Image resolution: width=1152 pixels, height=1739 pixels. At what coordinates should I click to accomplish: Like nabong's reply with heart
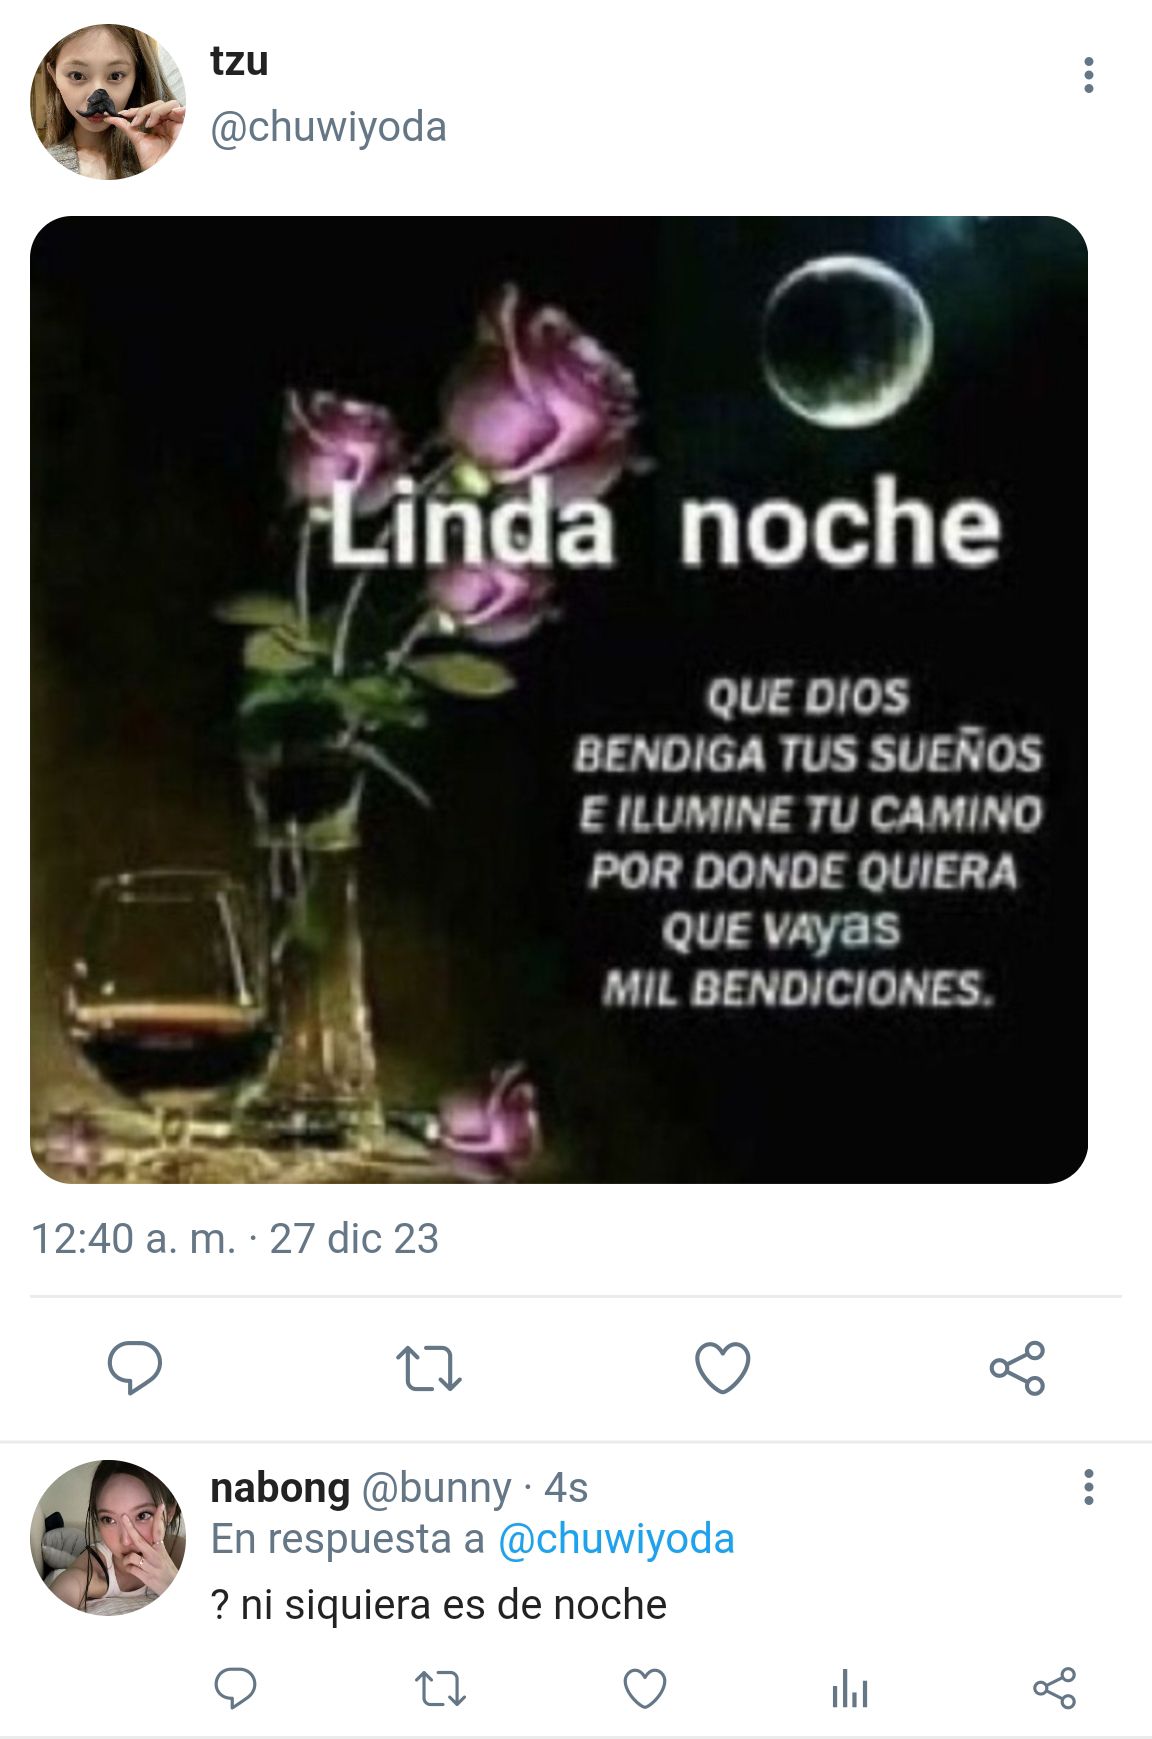pyautogui.click(x=645, y=1688)
